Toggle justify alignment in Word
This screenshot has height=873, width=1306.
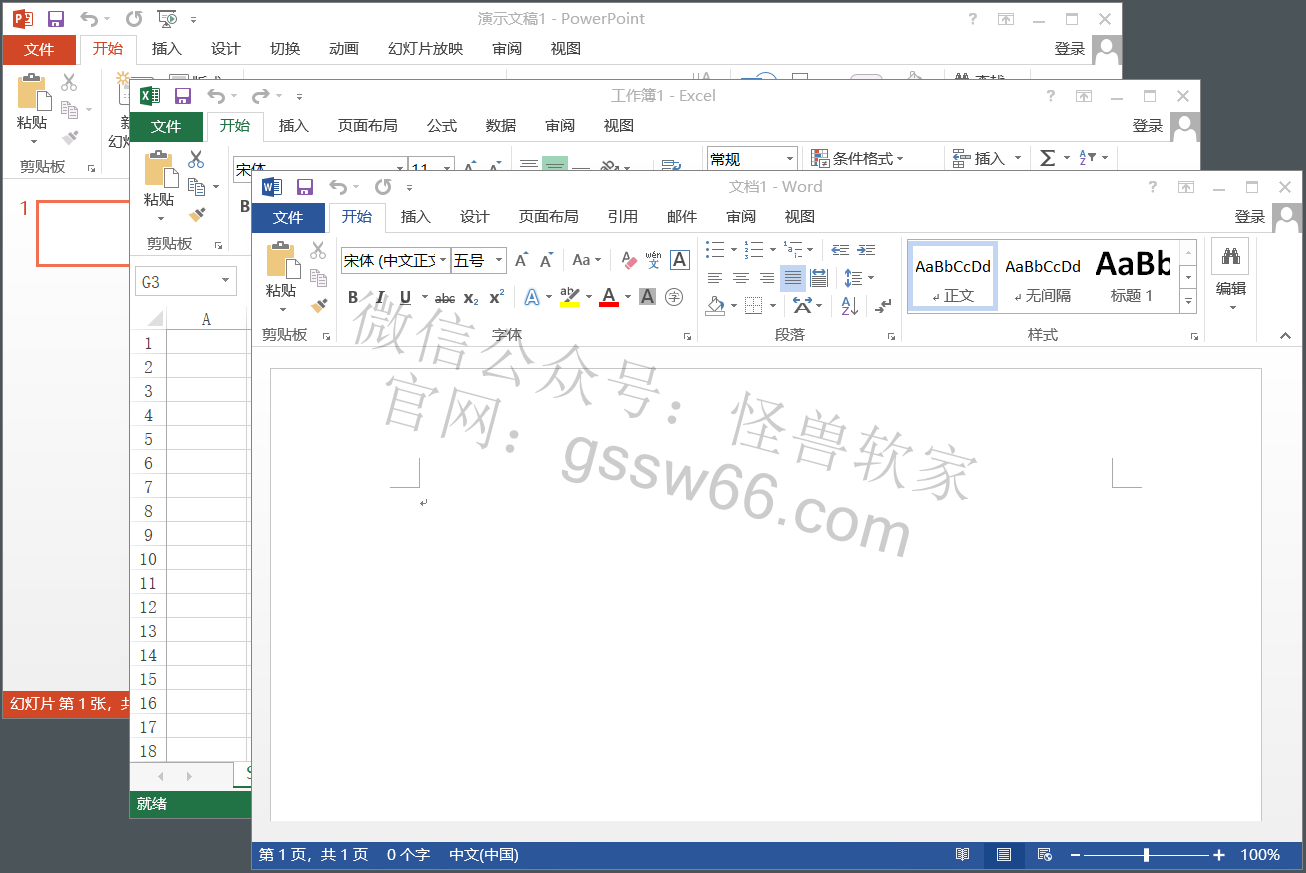(792, 278)
